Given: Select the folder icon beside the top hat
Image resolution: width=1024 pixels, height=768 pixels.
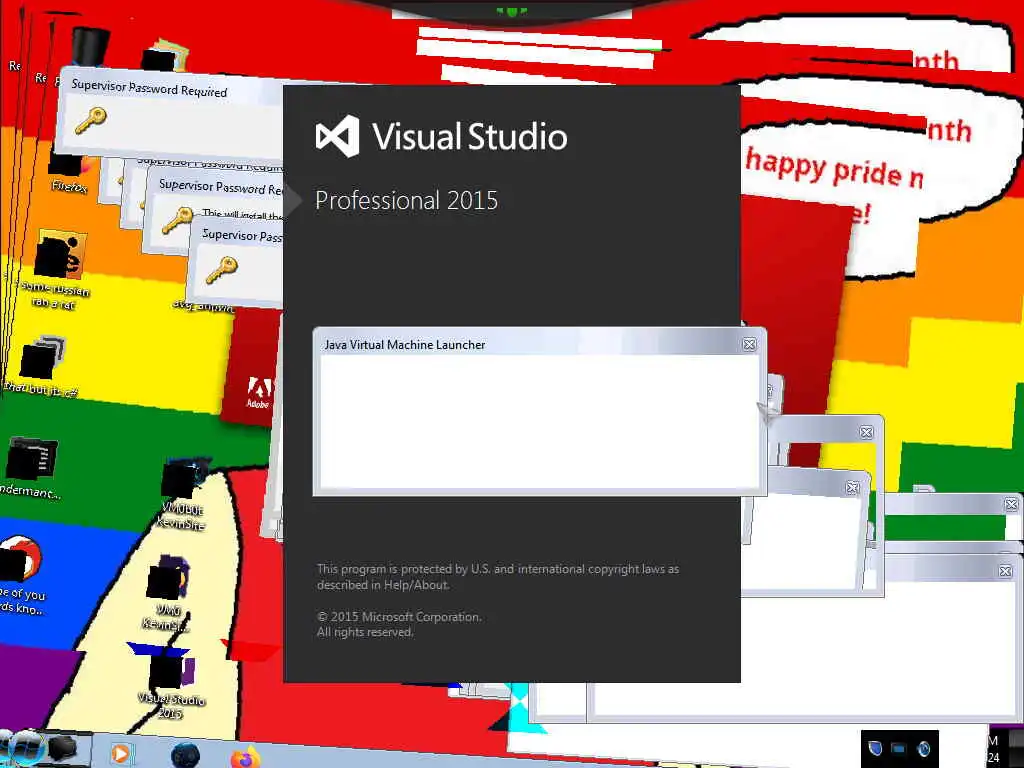Looking at the screenshot, I should click(x=163, y=56).
